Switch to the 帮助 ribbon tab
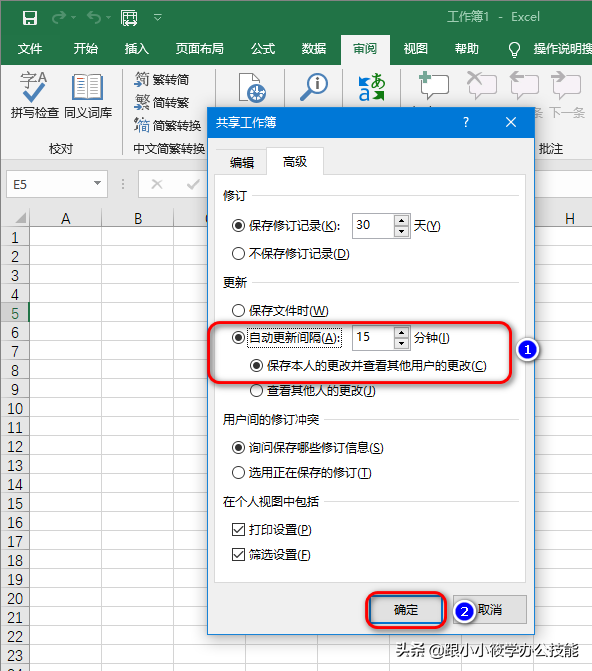The image size is (592, 671). [467, 49]
